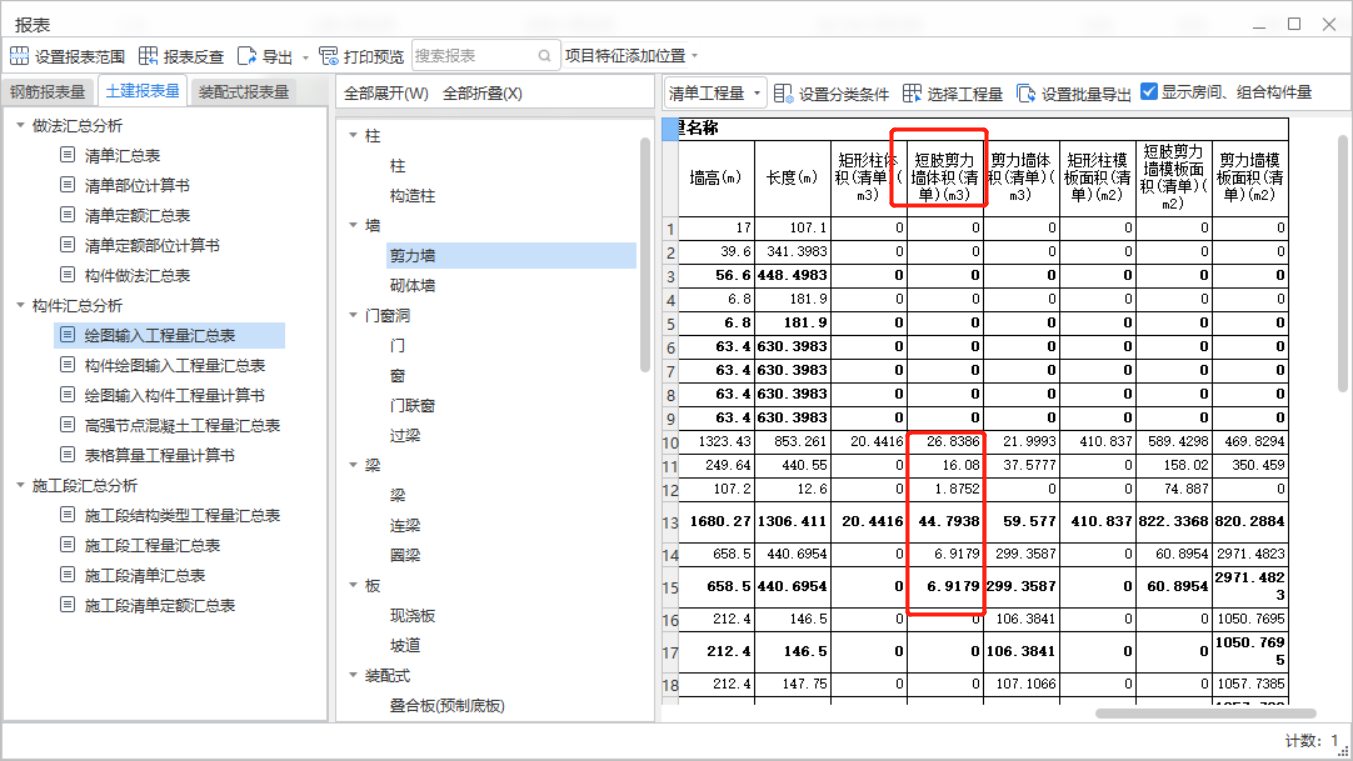Select 连梁 in component tree
Screen dimensions: 1353x761
pyautogui.click(x=405, y=525)
